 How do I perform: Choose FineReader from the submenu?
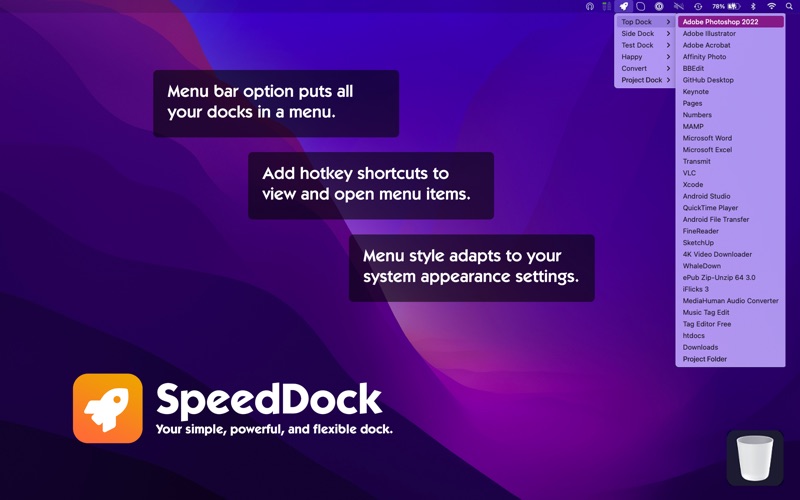[x=731, y=231]
